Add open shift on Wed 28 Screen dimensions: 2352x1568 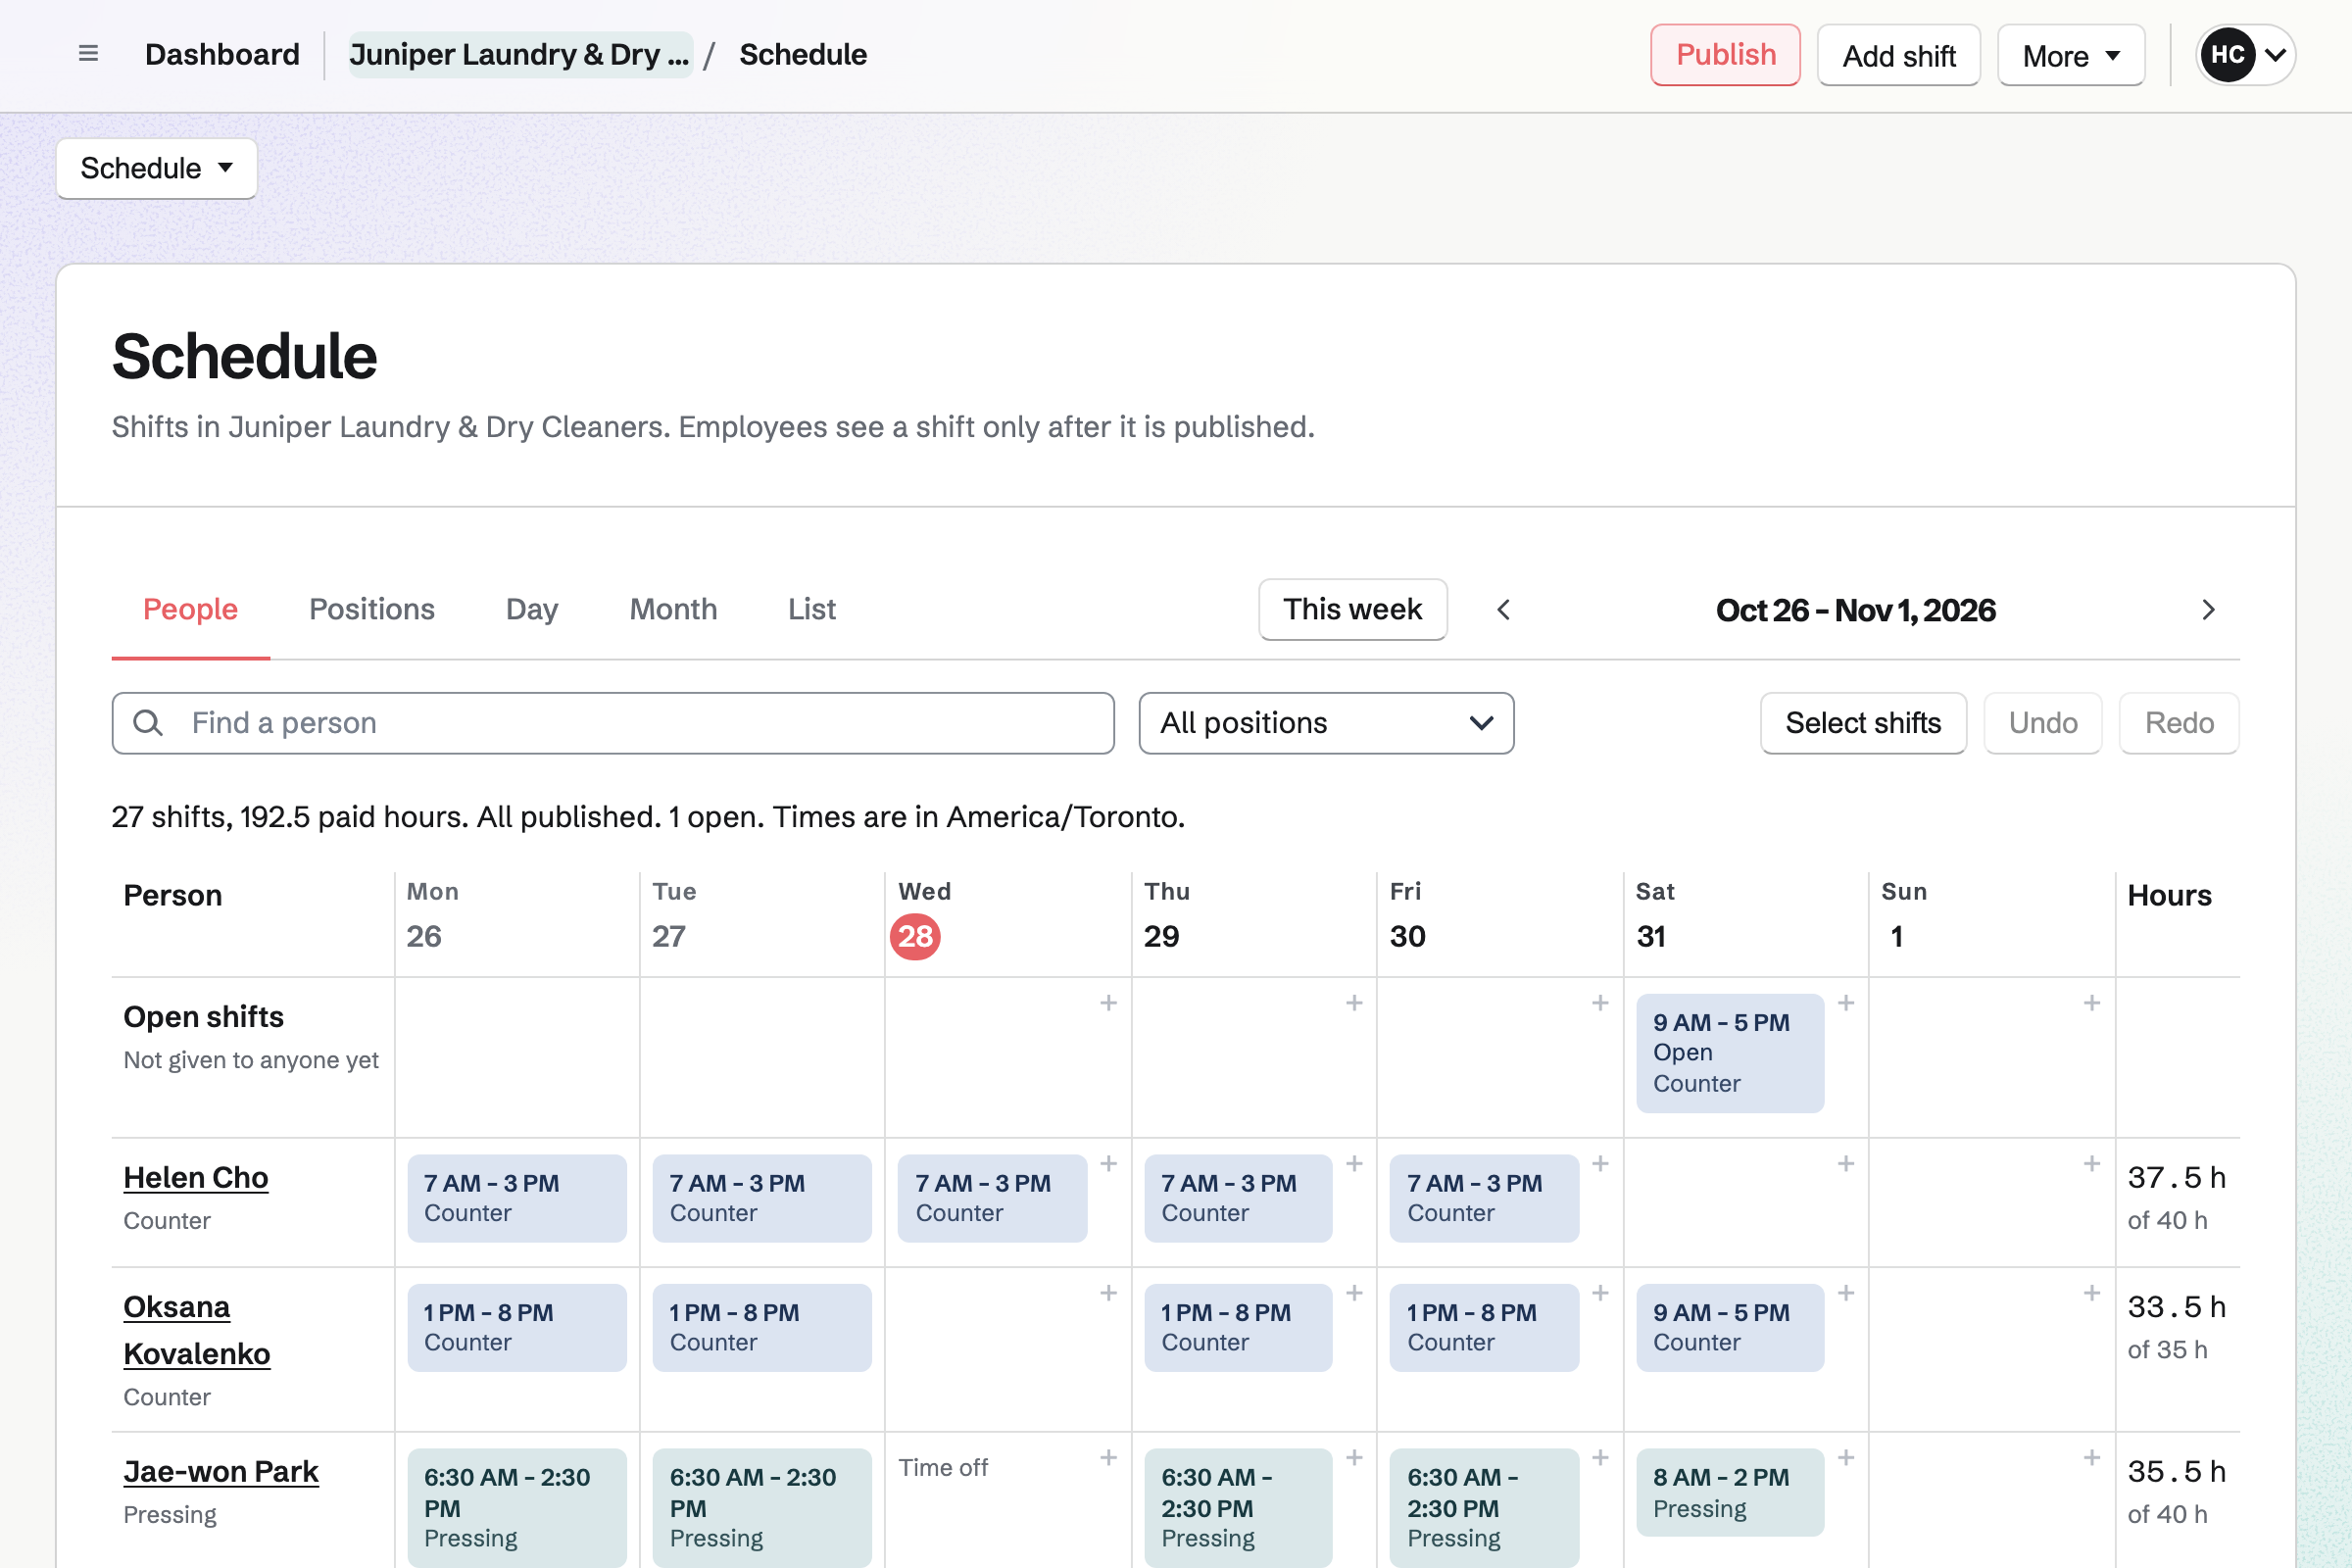coord(1108,1003)
